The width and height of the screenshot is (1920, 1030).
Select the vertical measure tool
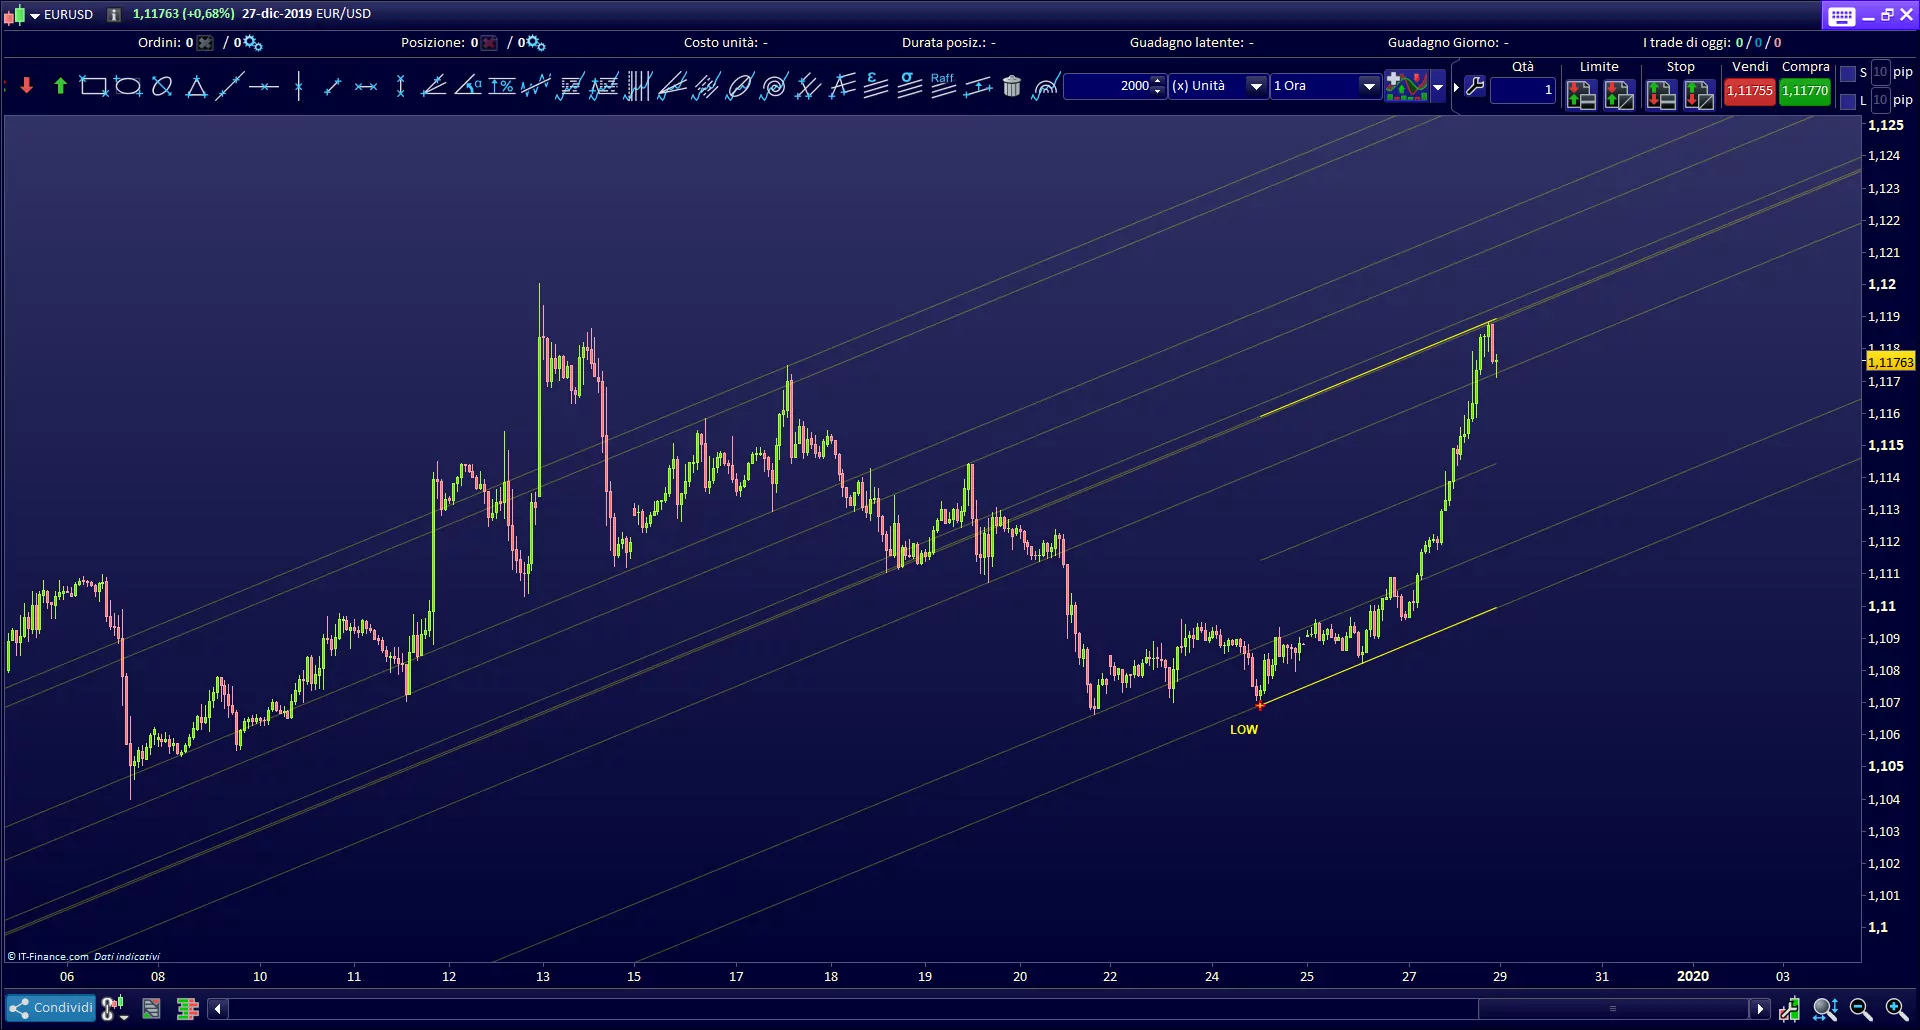(400, 86)
